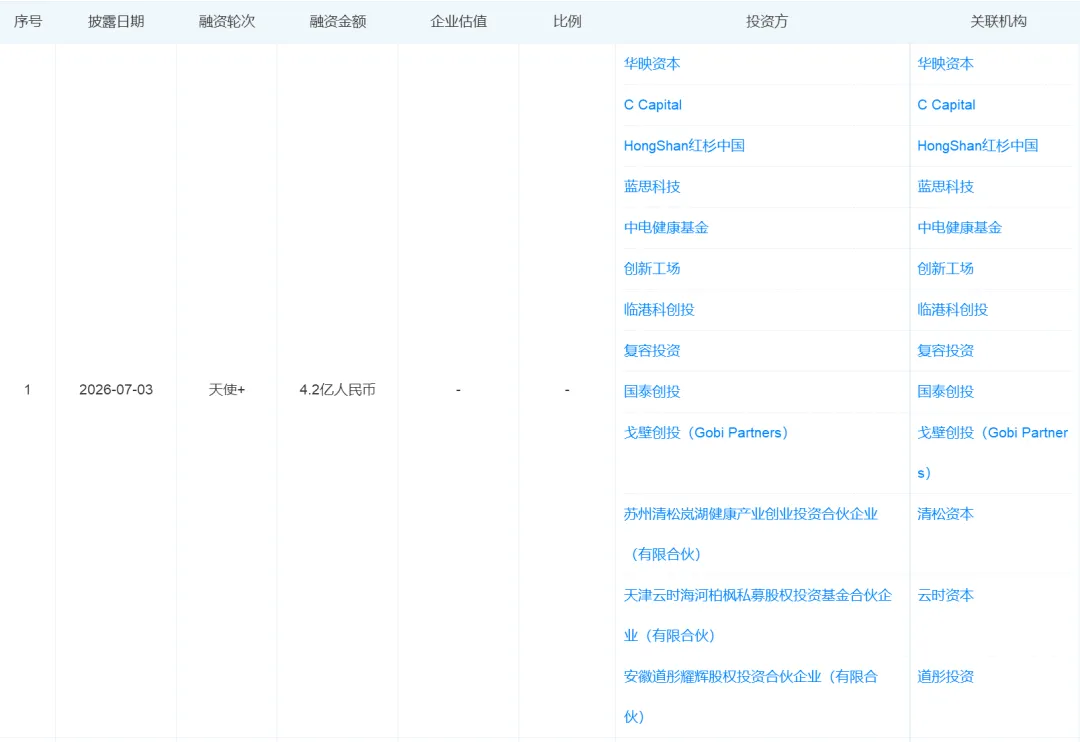Open 戈壁创投 (Gobi Partners) in the 关联机构 column

click(x=993, y=453)
